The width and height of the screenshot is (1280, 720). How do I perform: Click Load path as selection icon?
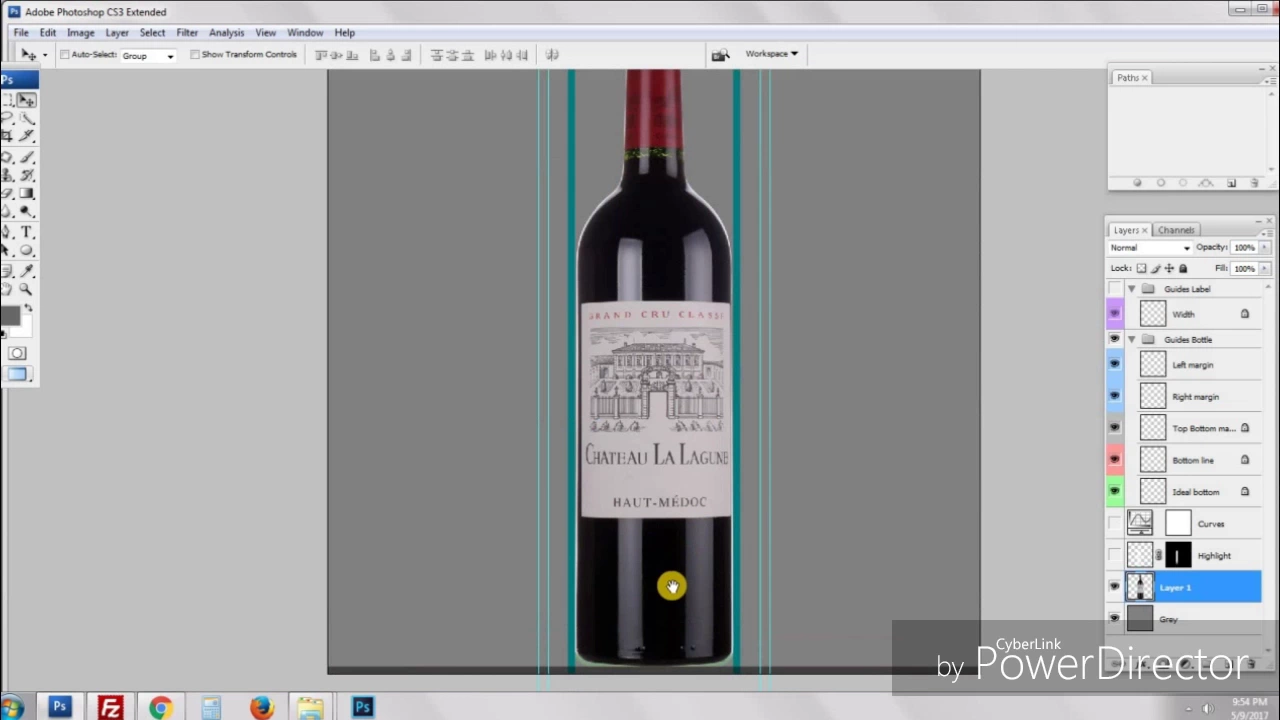click(1183, 183)
